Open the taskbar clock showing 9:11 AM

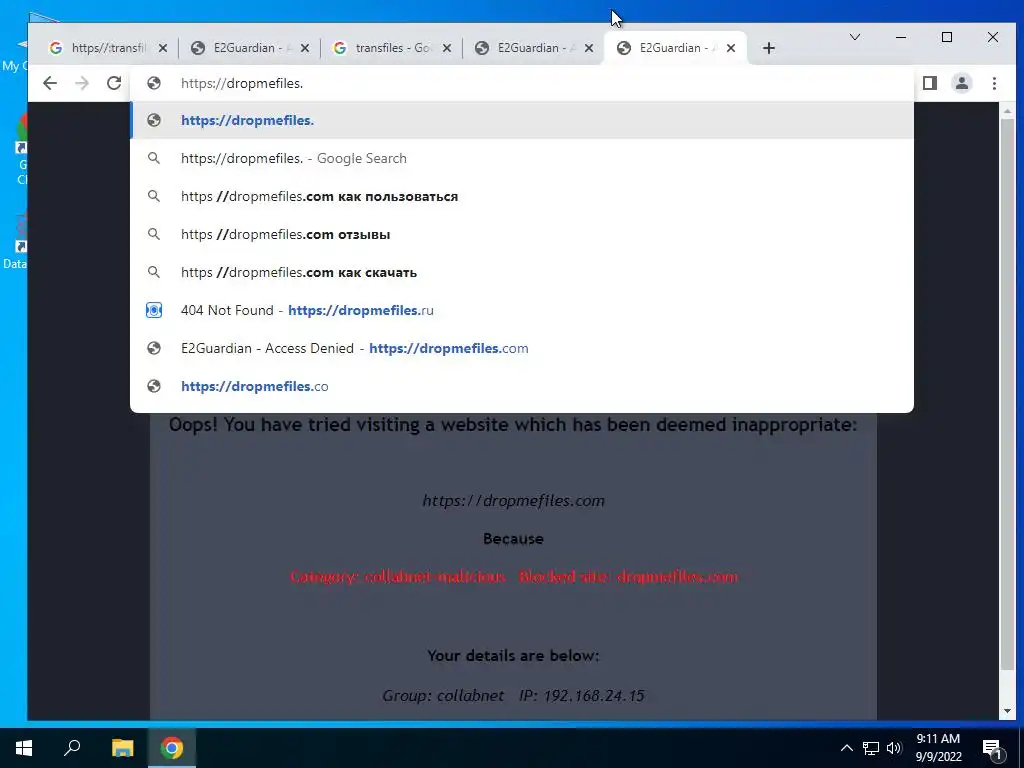(938, 748)
